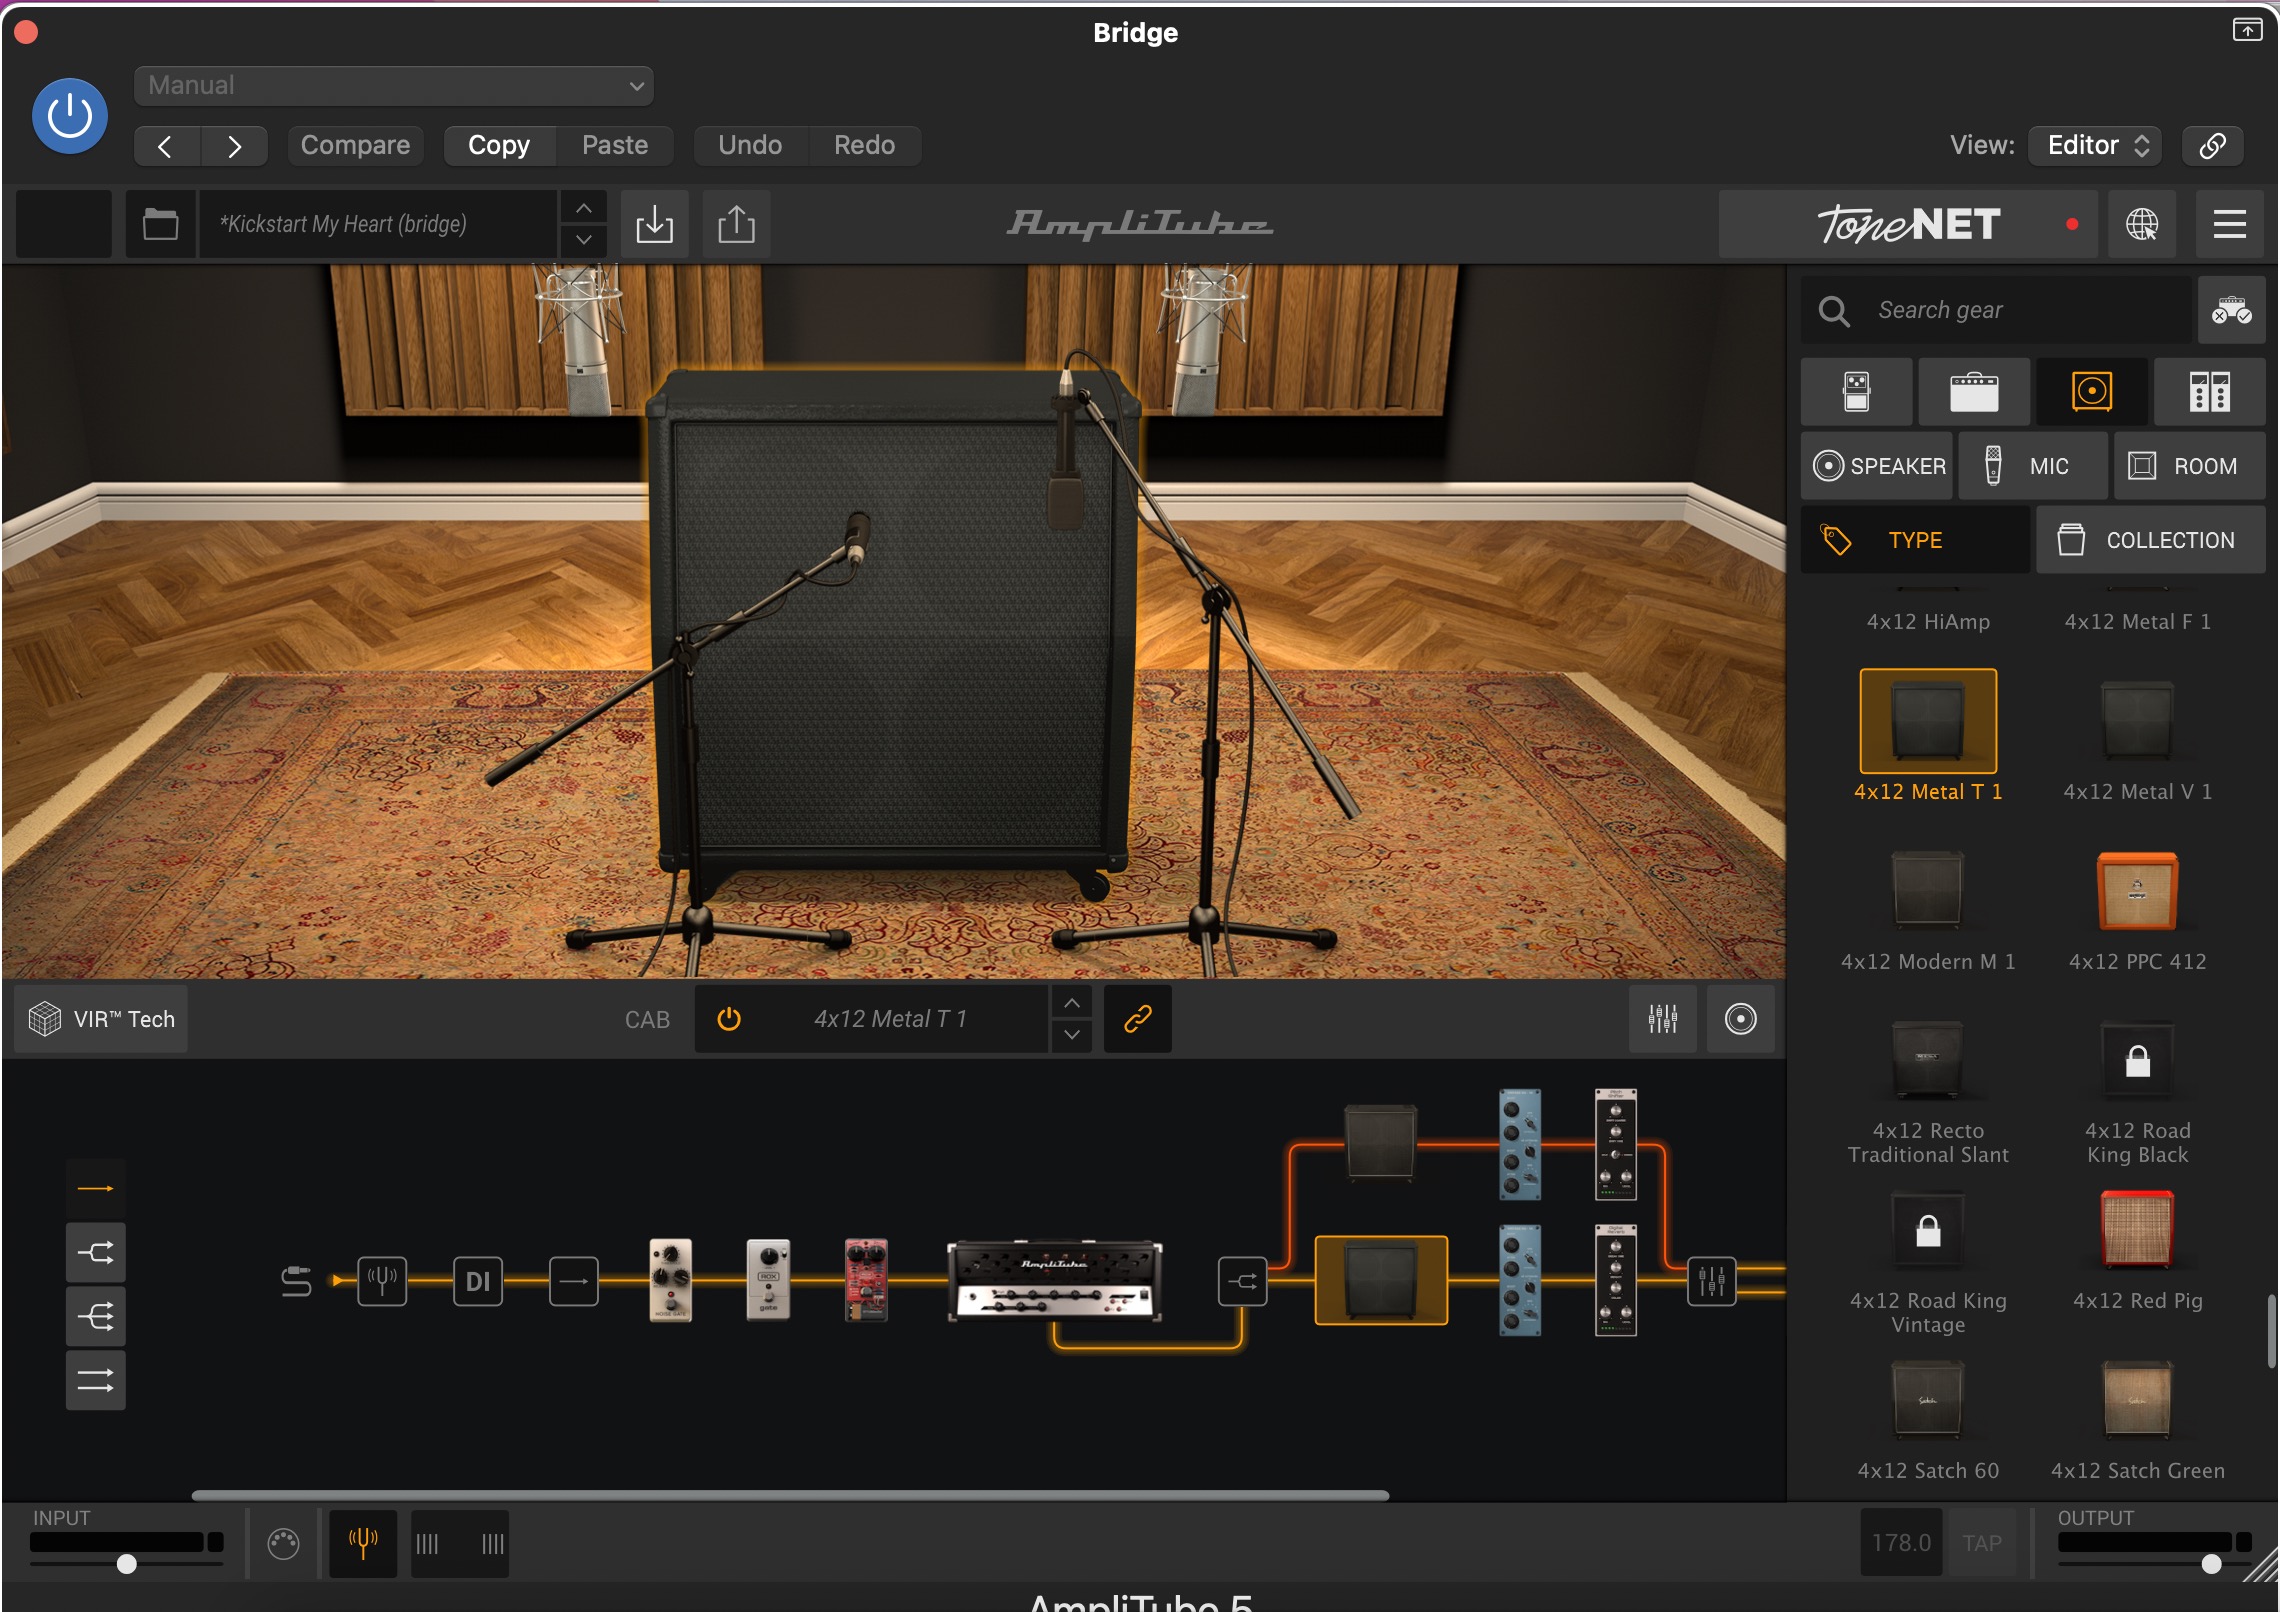Select the amp head in signal chain

click(1054, 1281)
